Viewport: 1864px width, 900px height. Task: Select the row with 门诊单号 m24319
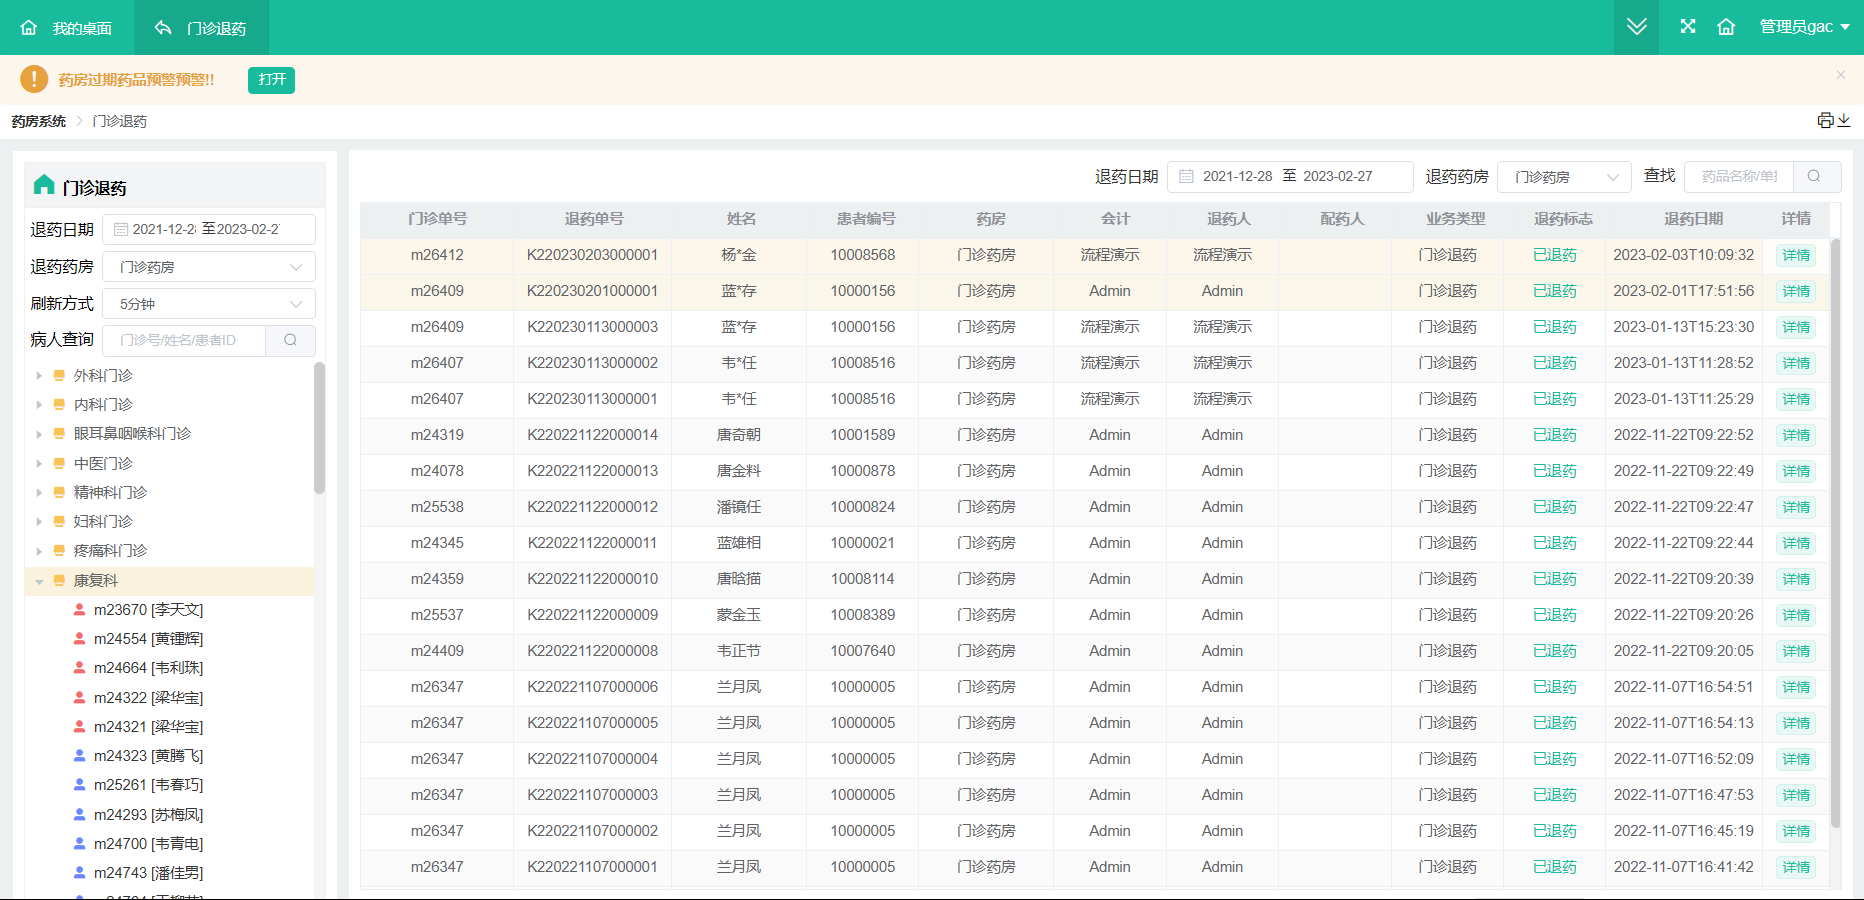(1095, 435)
